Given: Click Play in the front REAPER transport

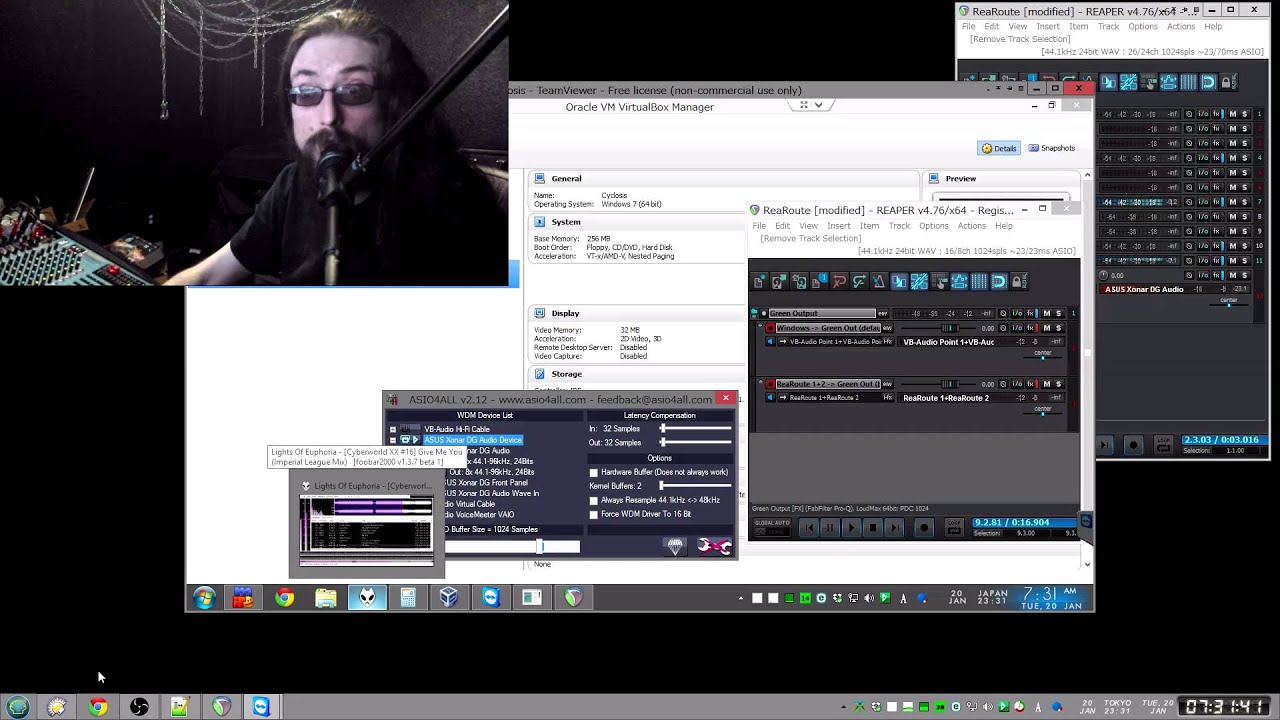Looking at the screenshot, I should (851, 527).
